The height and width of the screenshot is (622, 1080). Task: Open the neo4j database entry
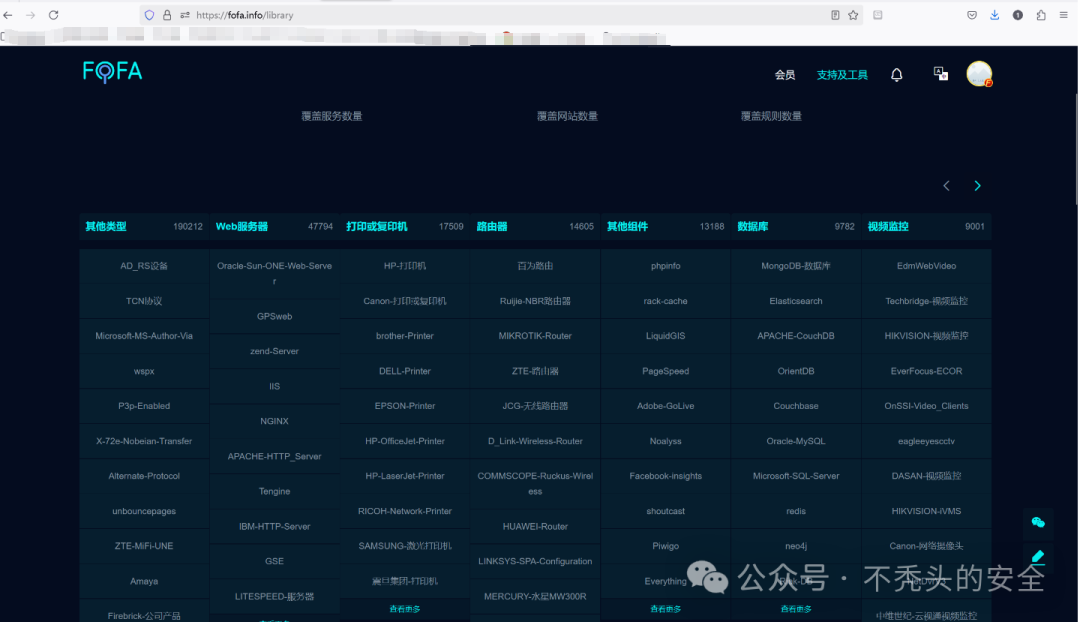(x=796, y=546)
